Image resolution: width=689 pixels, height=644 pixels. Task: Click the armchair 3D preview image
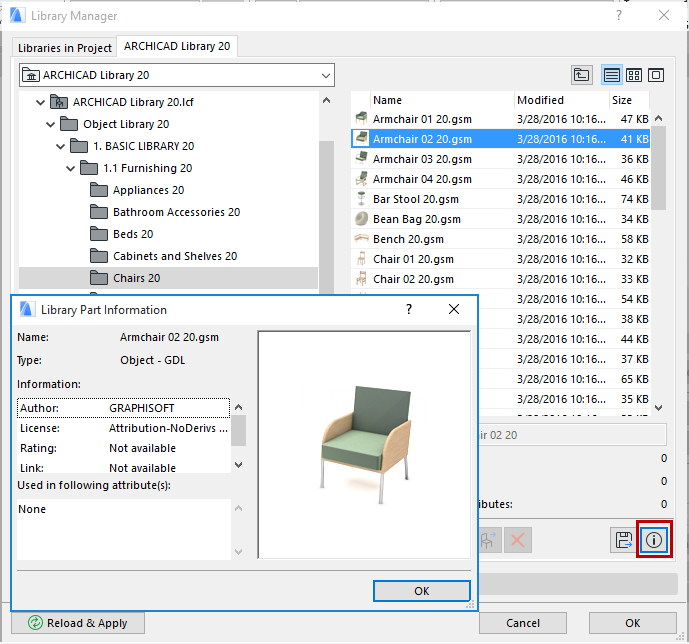tap(366, 445)
